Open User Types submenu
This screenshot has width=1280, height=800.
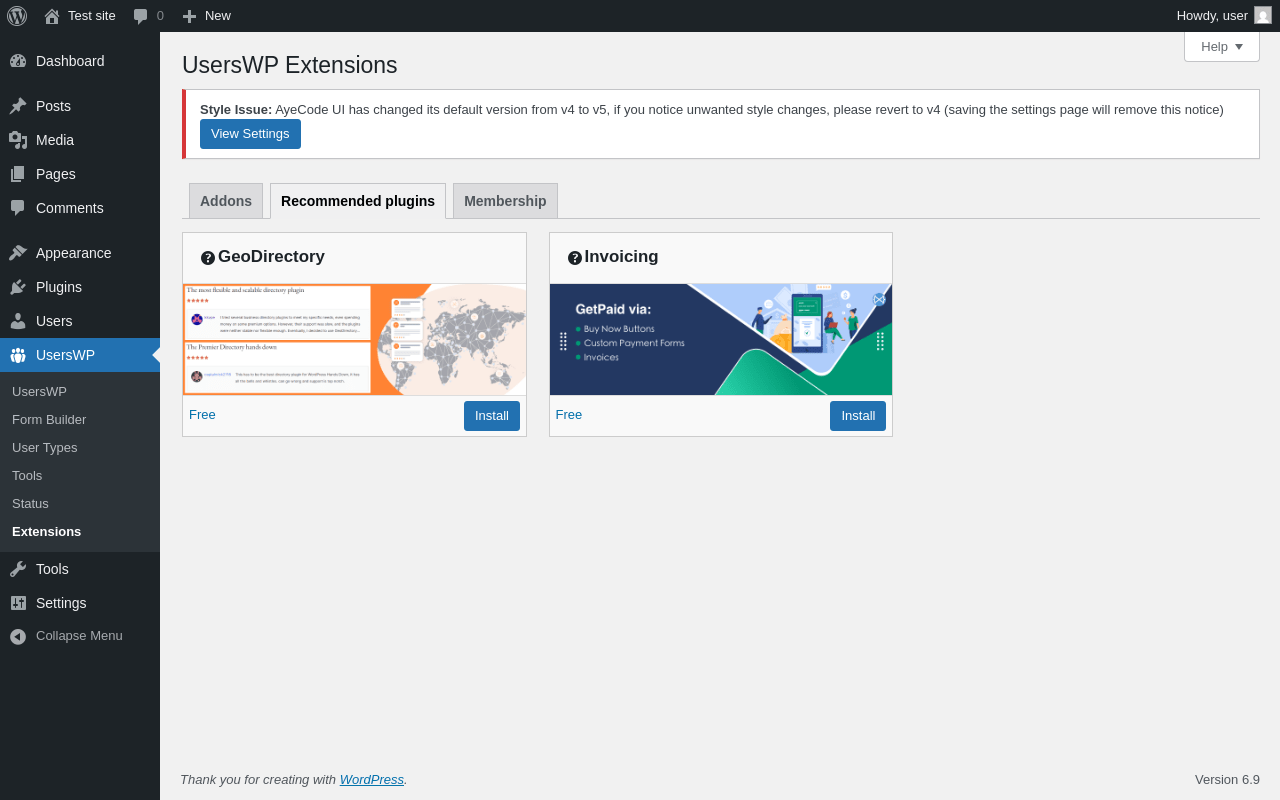[x=80, y=448]
